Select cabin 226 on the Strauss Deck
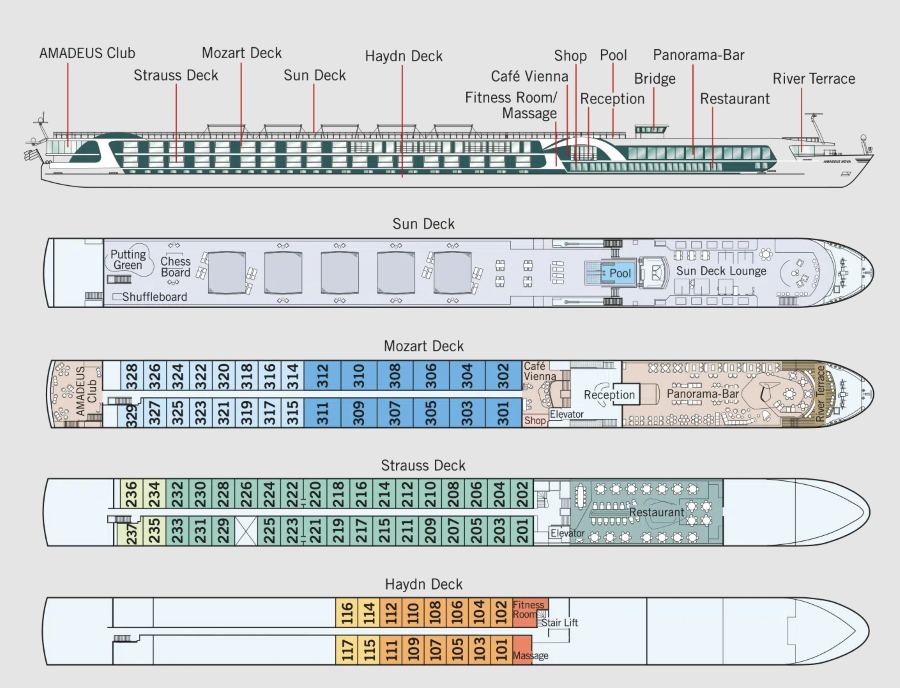 pyautogui.click(x=246, y=493)
